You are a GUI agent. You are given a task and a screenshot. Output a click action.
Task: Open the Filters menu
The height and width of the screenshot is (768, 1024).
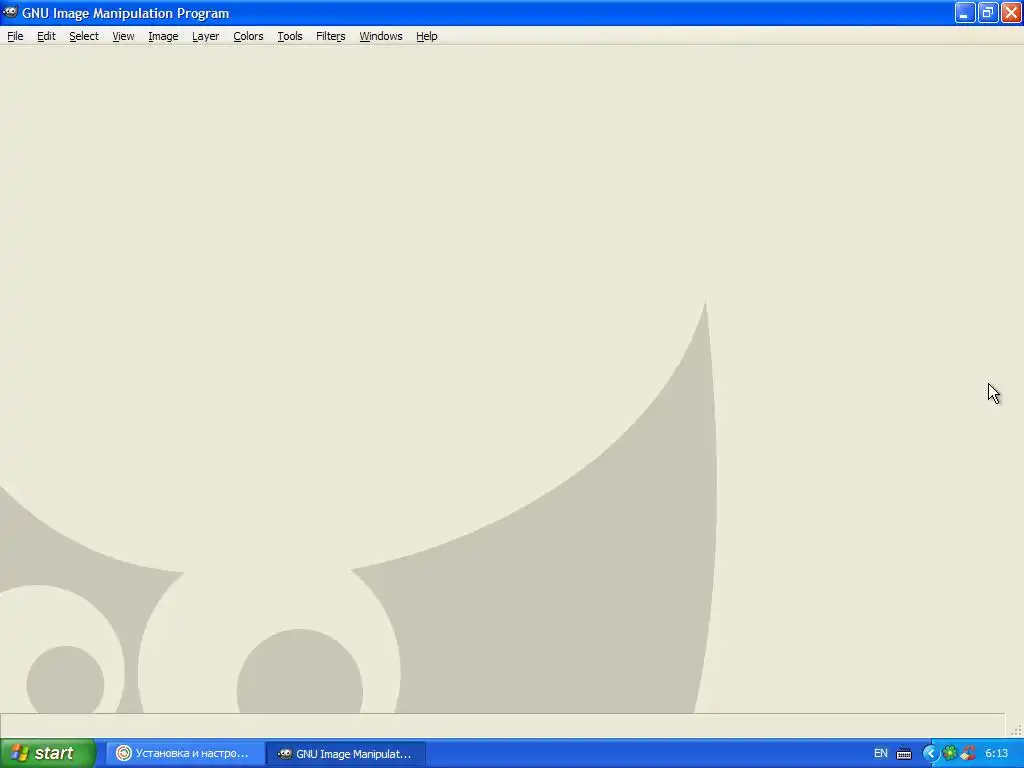coord(330,37)
